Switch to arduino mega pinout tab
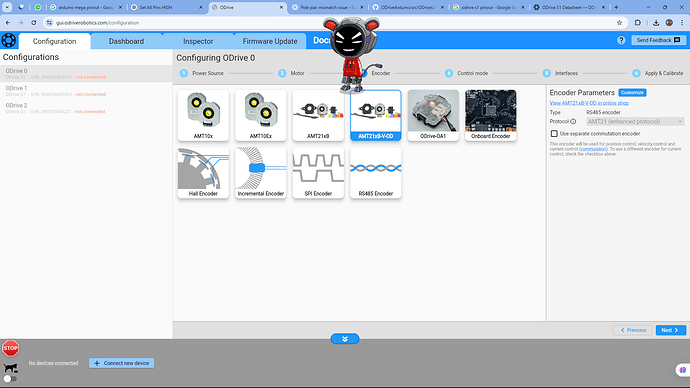Image resolution: width=690 pixels, height=388 pixels. (85, 7)
